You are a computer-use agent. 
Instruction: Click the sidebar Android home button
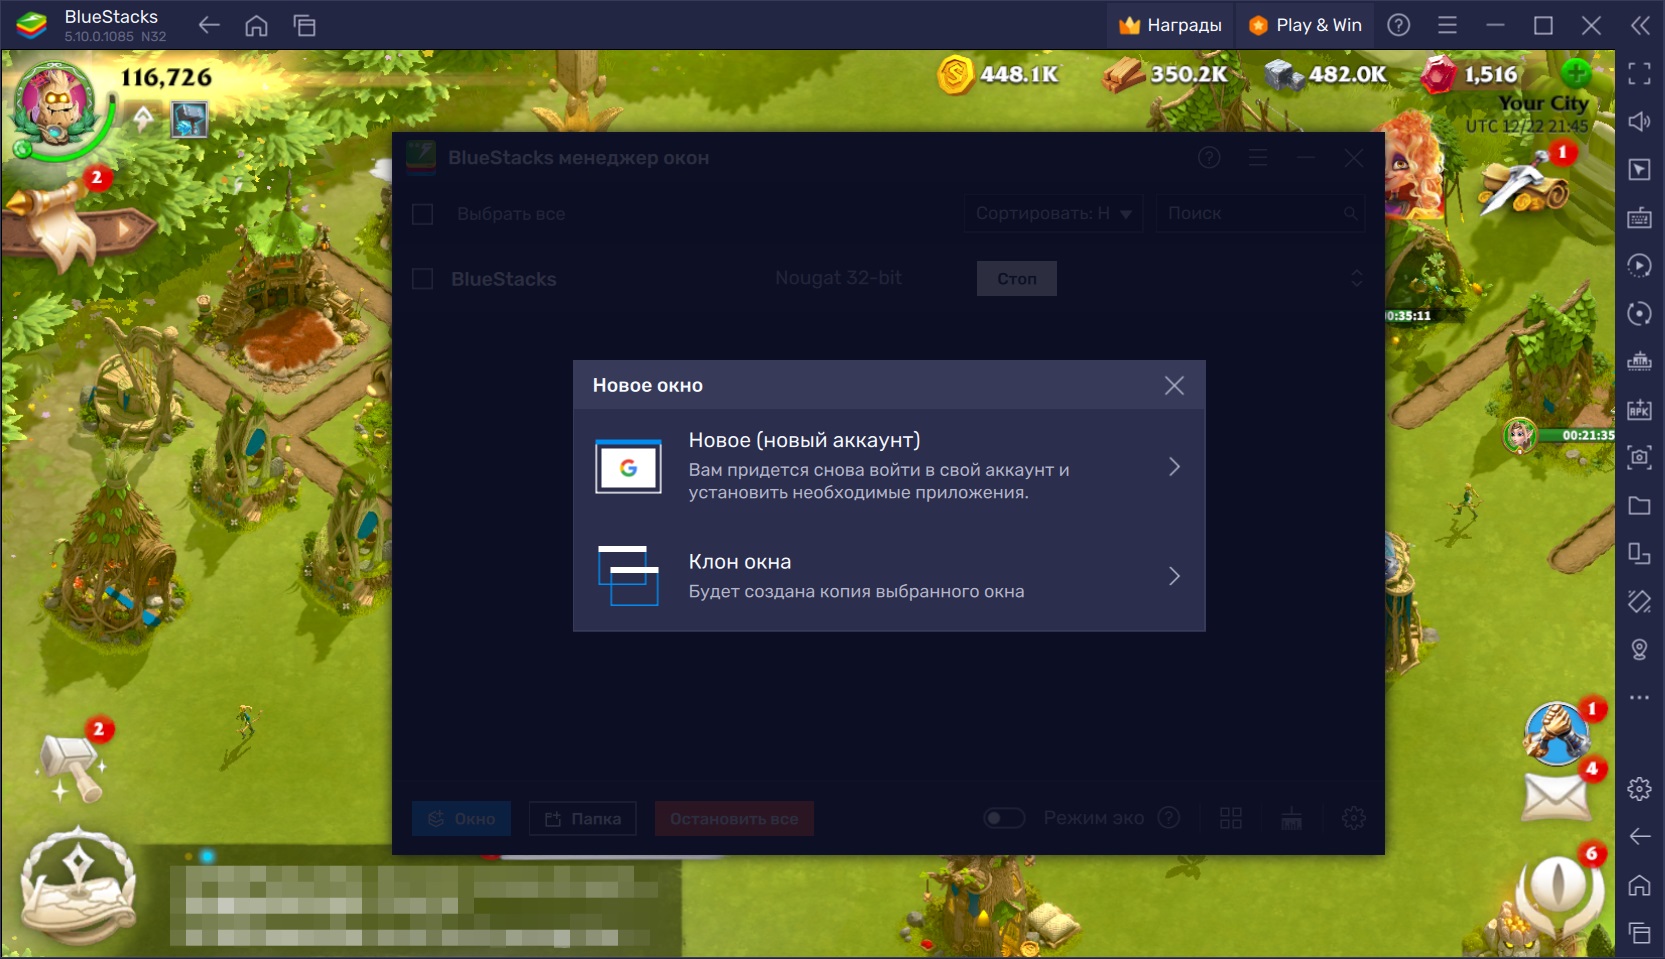[x=1639, y=885]
